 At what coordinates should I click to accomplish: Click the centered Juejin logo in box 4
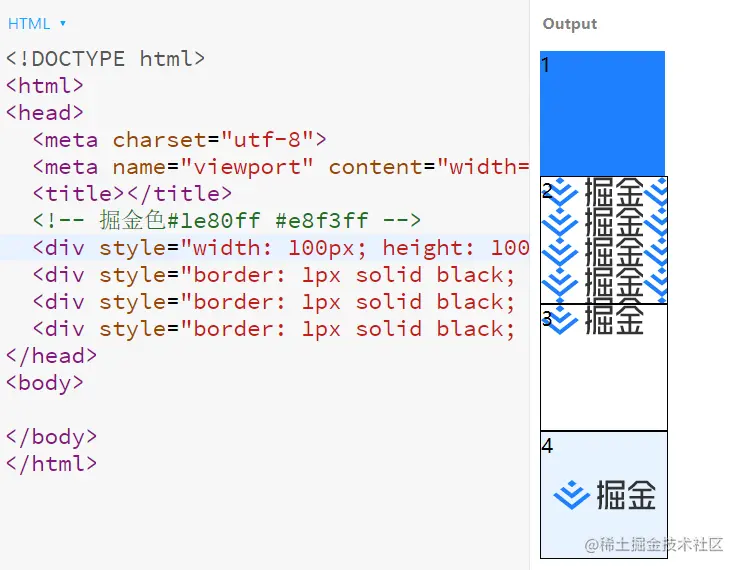click(605, 495)
